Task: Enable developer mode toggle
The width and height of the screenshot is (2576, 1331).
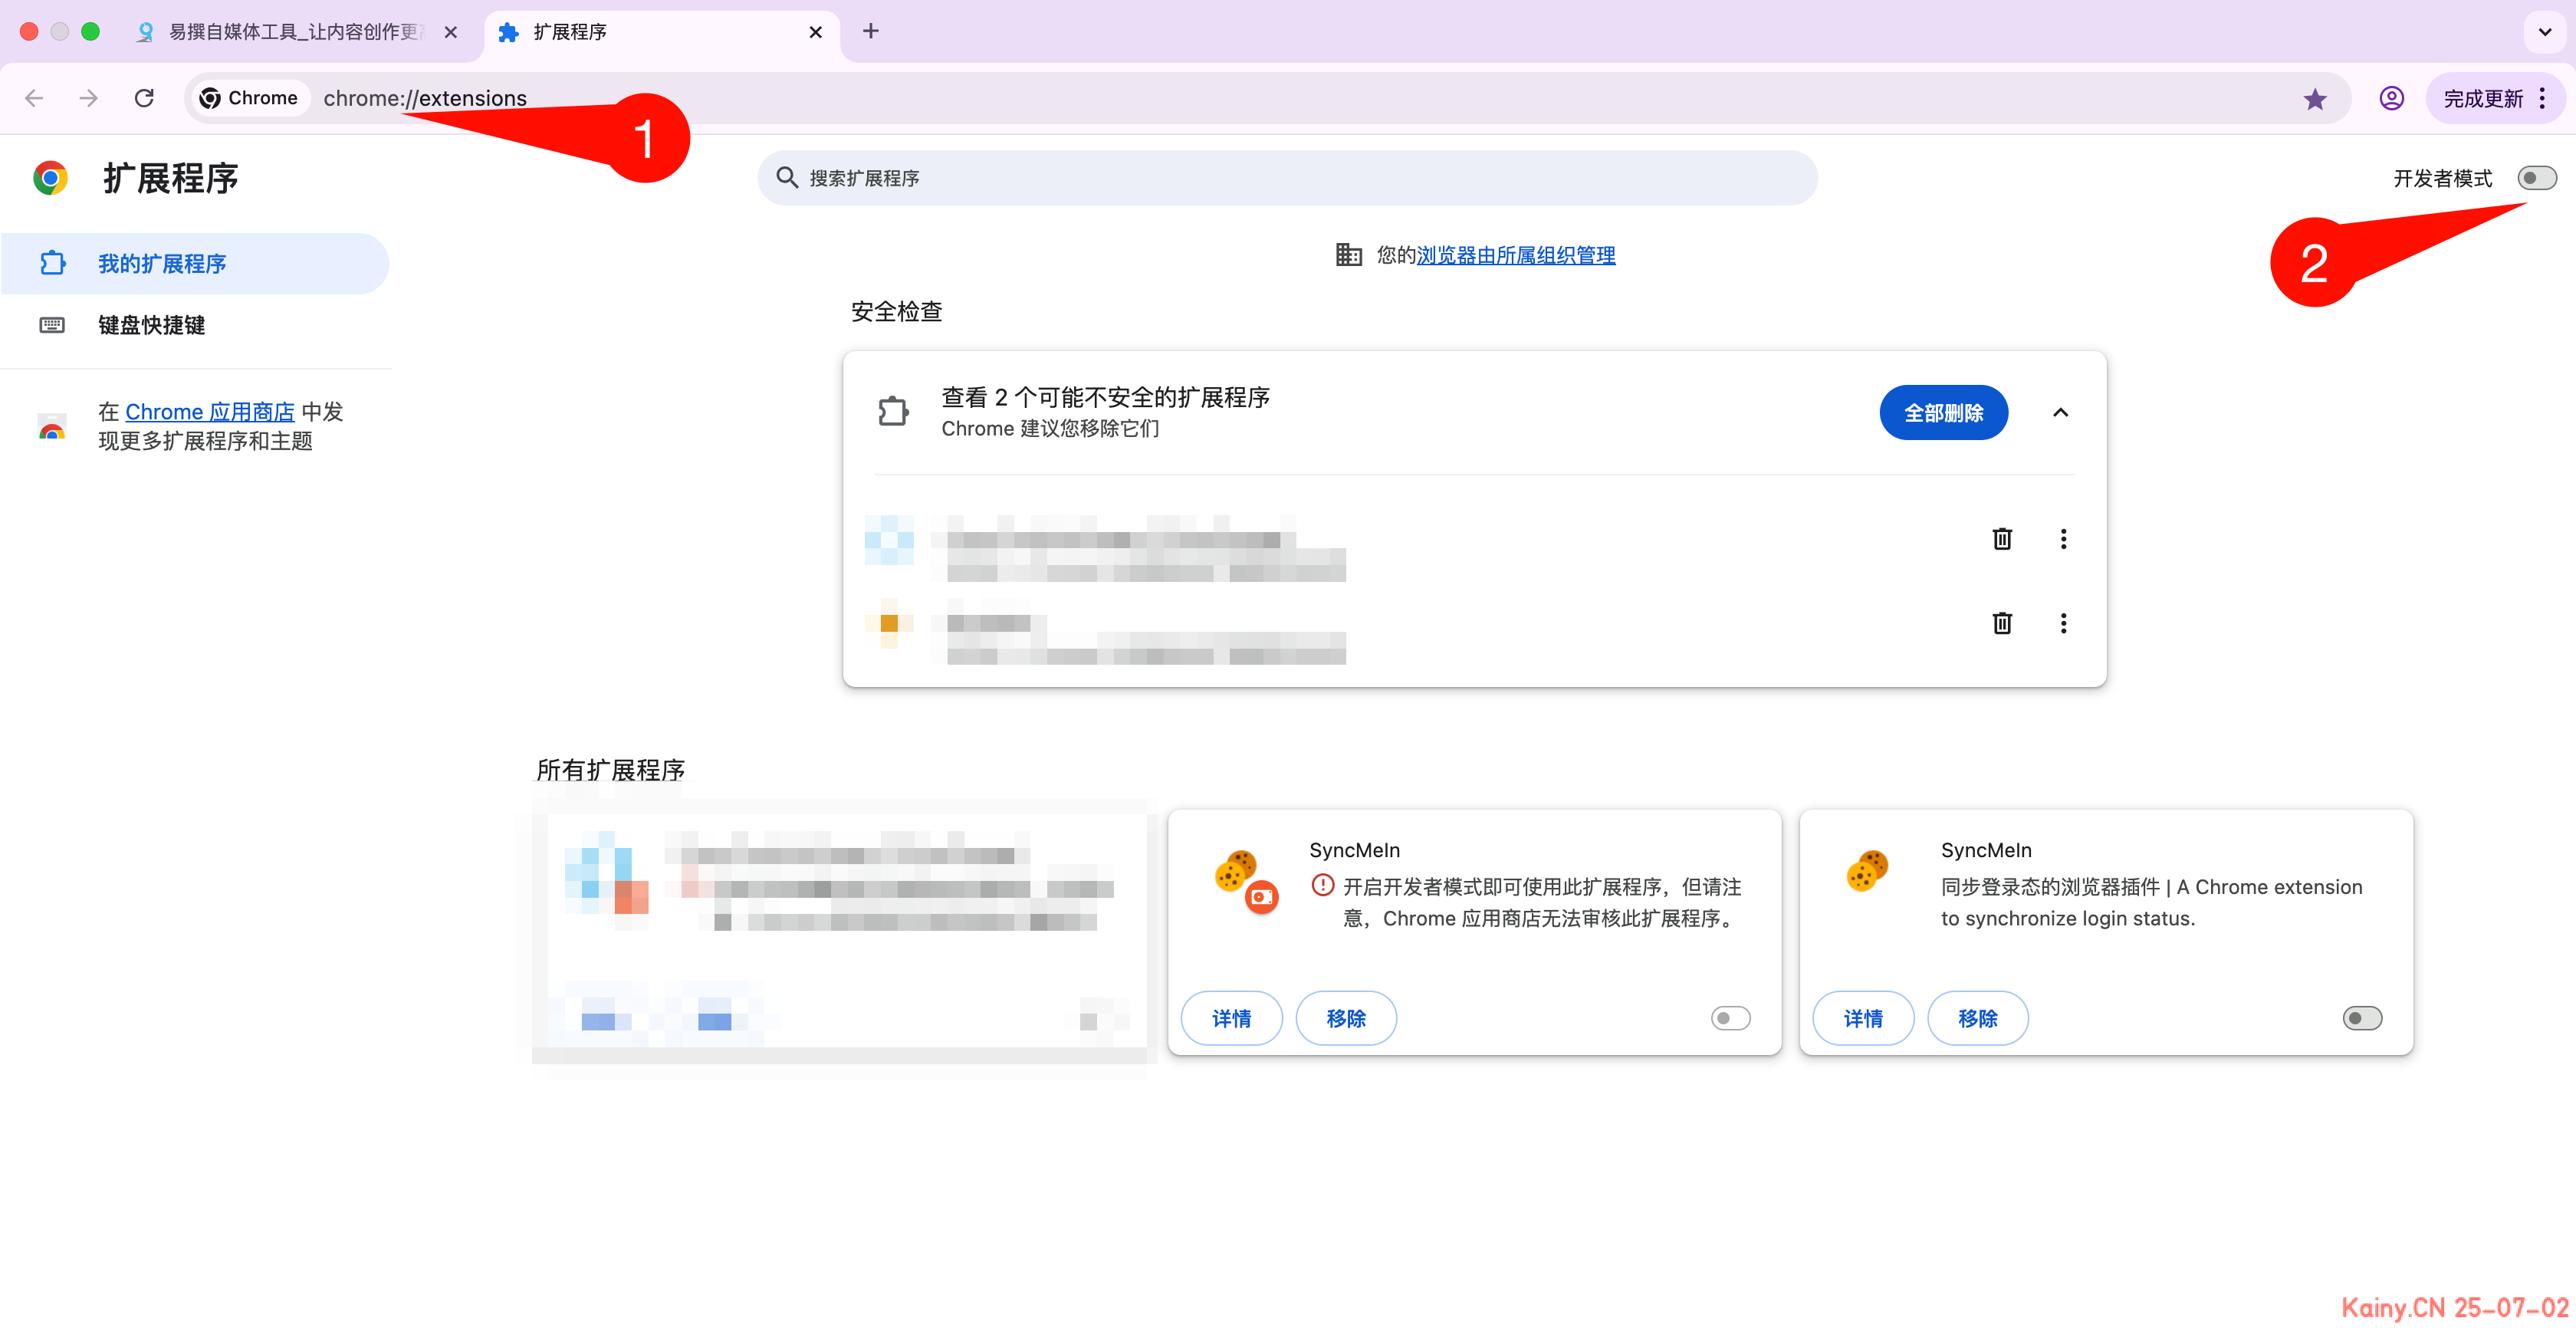Action: pyautogui.click(x=2537, y=177)
